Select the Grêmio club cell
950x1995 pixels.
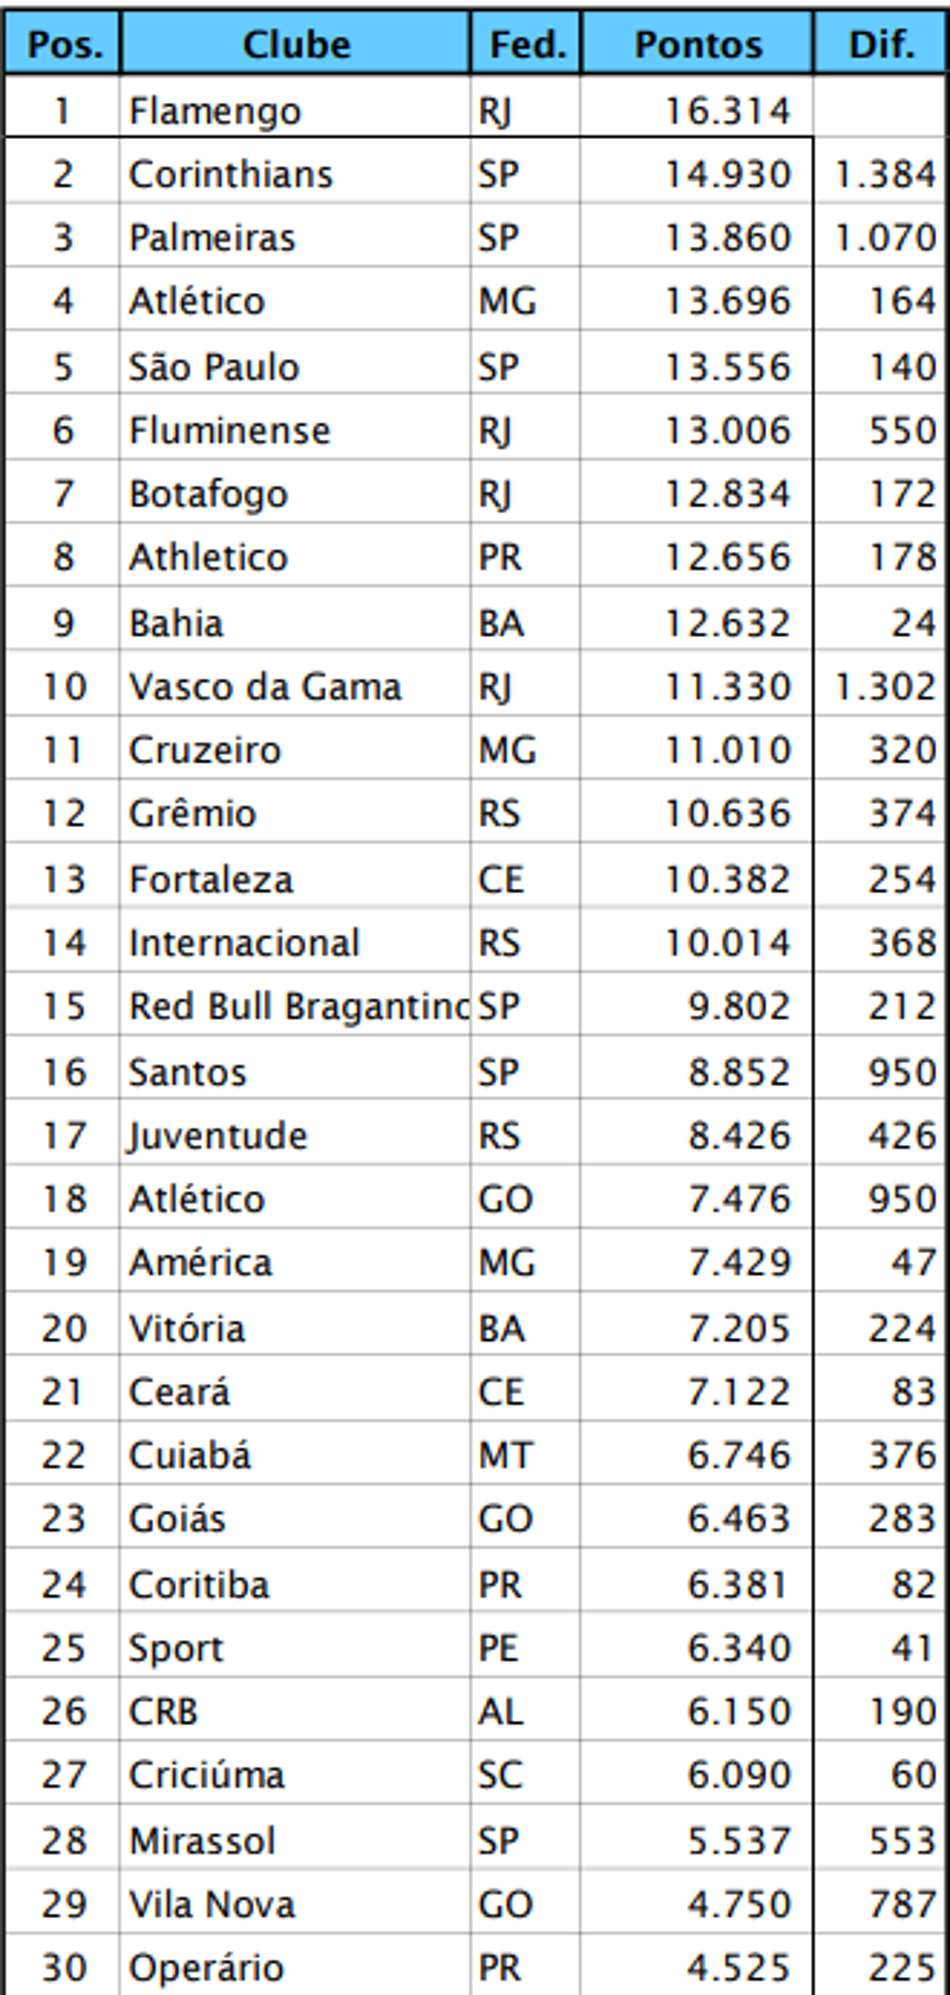(x=295, y=813)
